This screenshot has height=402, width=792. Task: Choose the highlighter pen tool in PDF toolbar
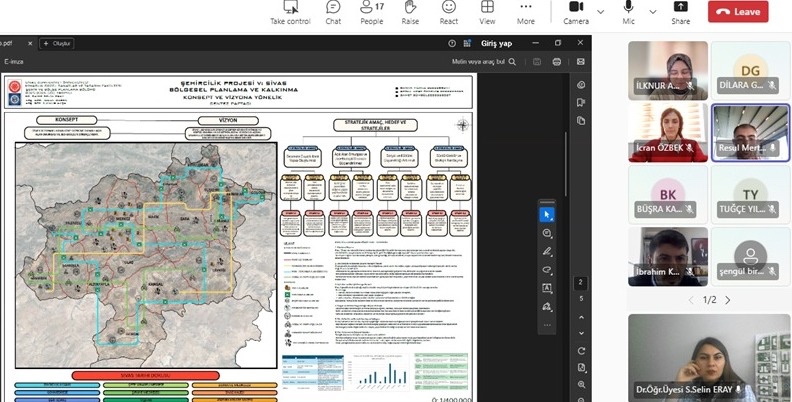[x=547, y=251]
